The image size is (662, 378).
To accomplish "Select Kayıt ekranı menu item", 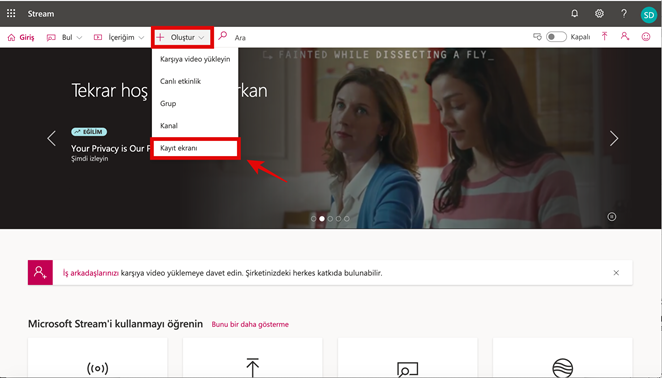I will (x=195, y=148).
